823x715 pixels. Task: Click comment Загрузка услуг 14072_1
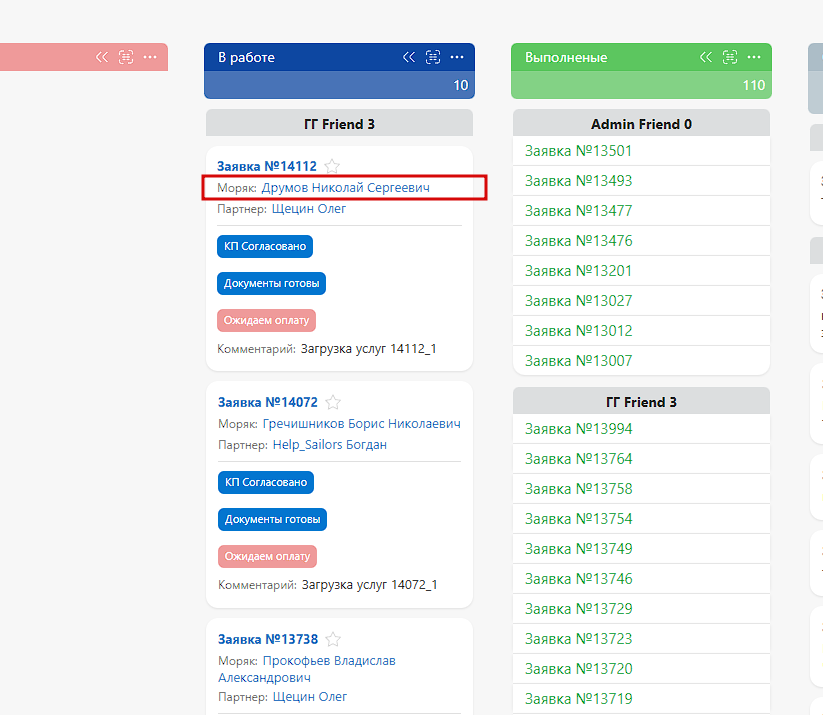(x=370, y=585)
